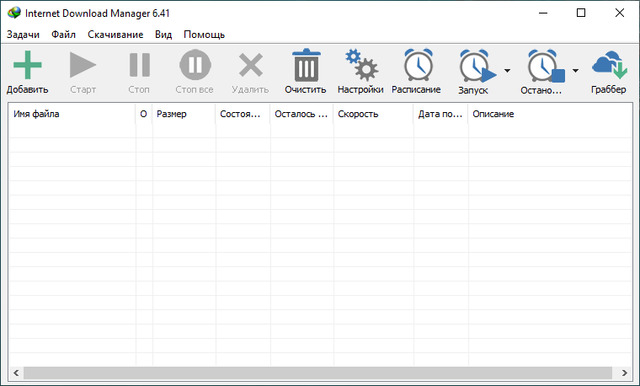Sort by Имя файла column header
The height and width of the screenshot is (386, 640).
72,114
